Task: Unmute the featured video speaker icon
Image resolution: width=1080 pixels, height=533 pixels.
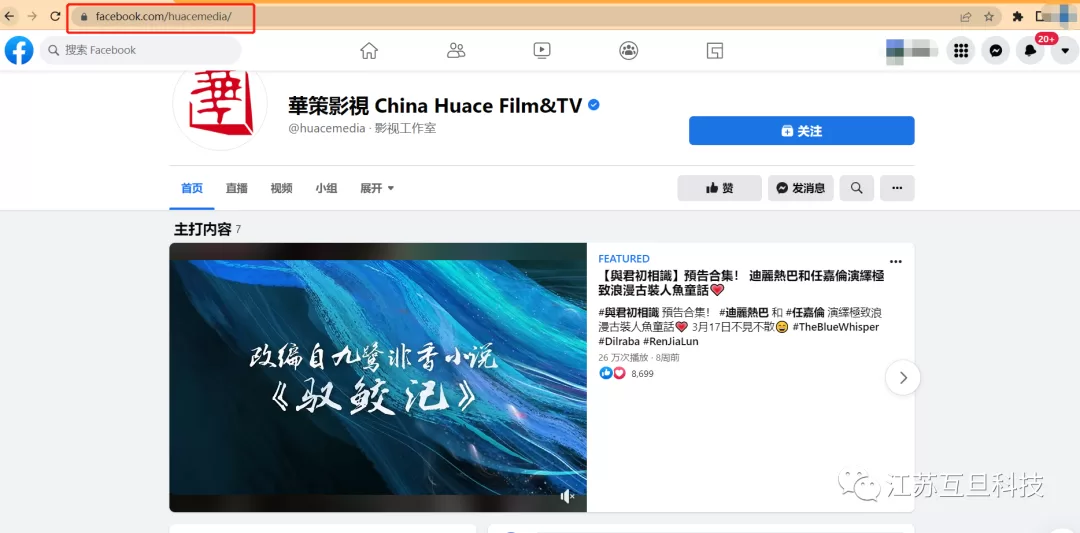Action: point(567,496)
